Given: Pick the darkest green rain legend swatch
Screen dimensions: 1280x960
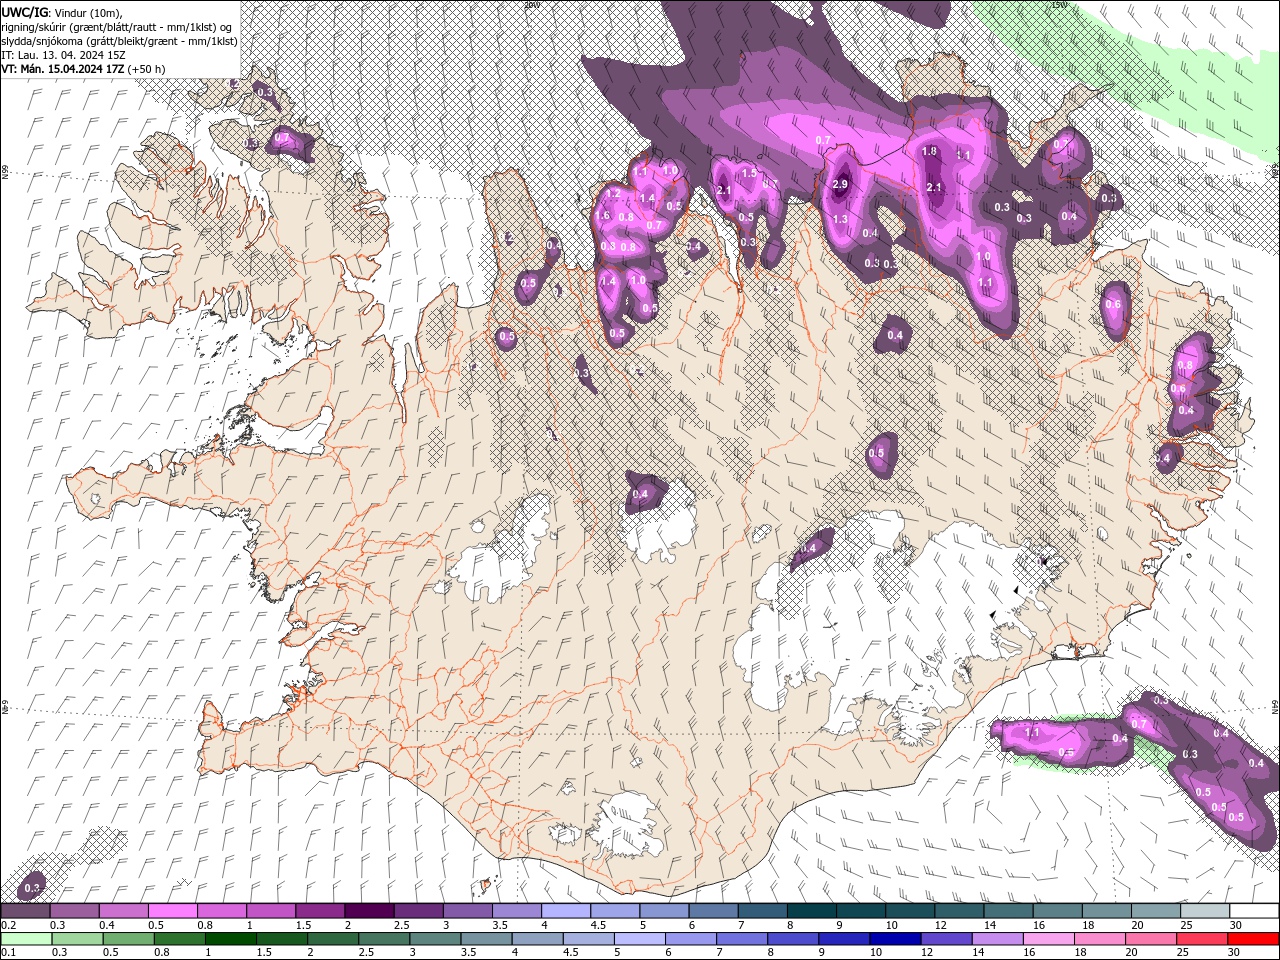Looking at the screenshot, I should click(230, 939).
